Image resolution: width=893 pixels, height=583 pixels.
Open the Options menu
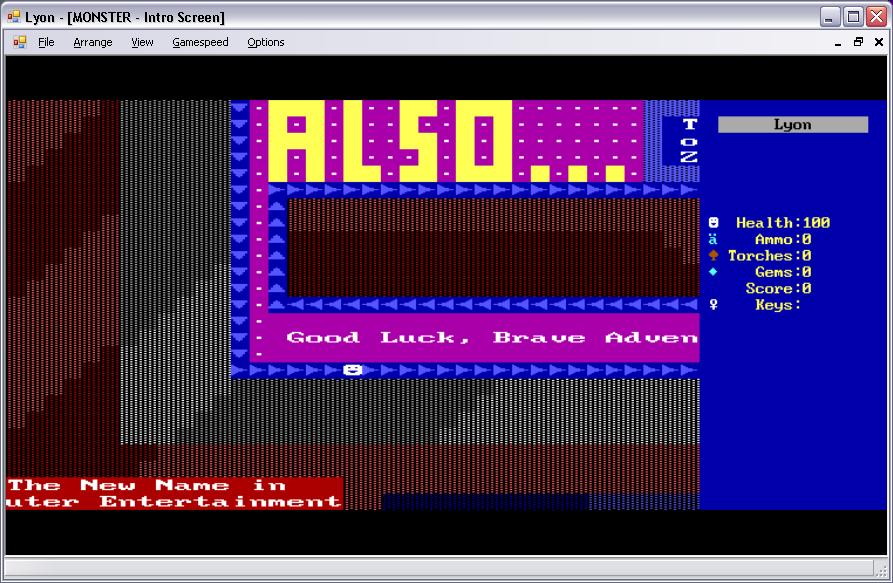coord(265,42)
